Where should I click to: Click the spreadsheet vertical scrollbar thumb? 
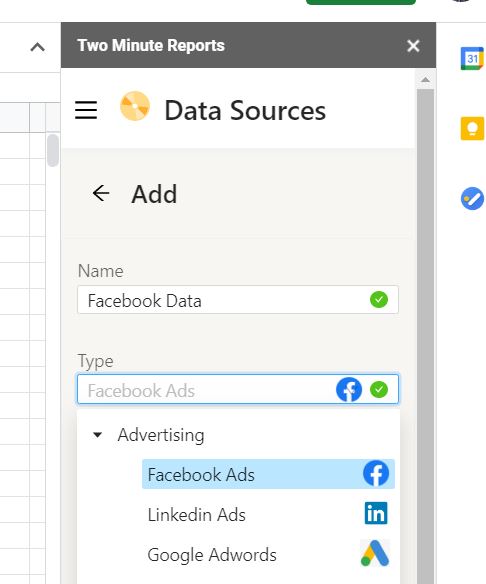(x=53, y=150)
